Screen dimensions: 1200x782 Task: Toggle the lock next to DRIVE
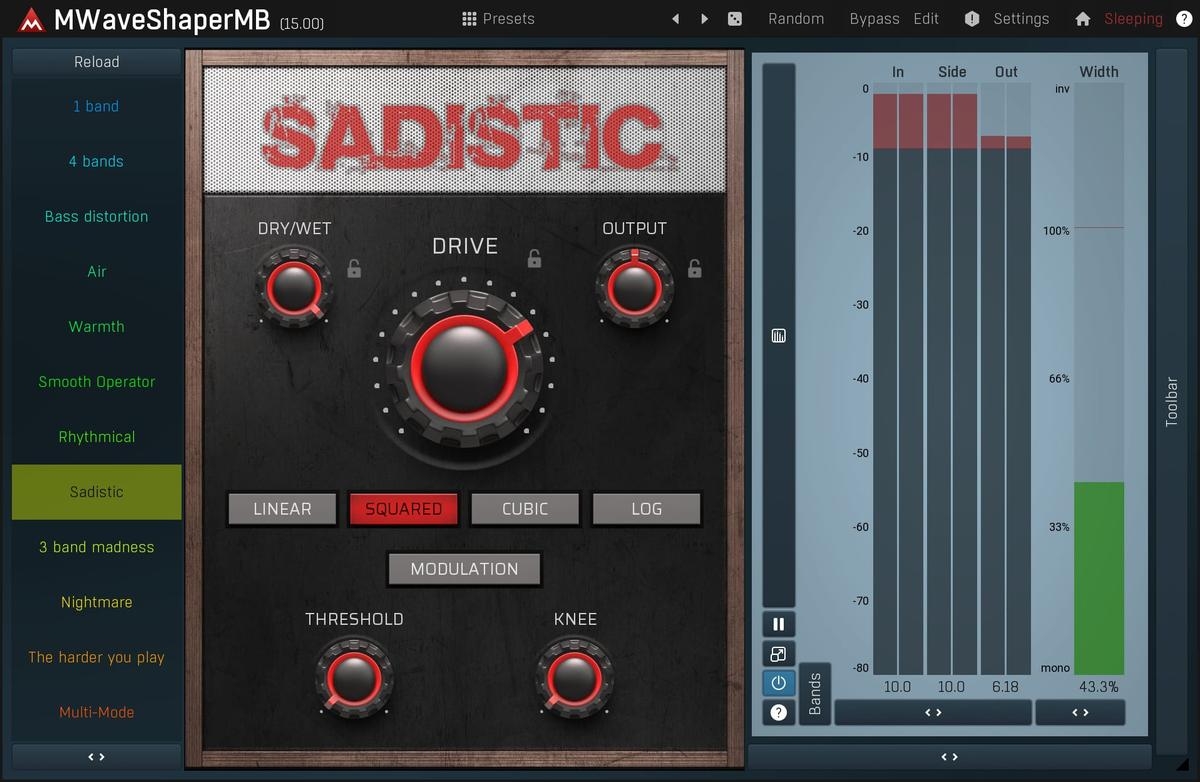coord(534,260)
